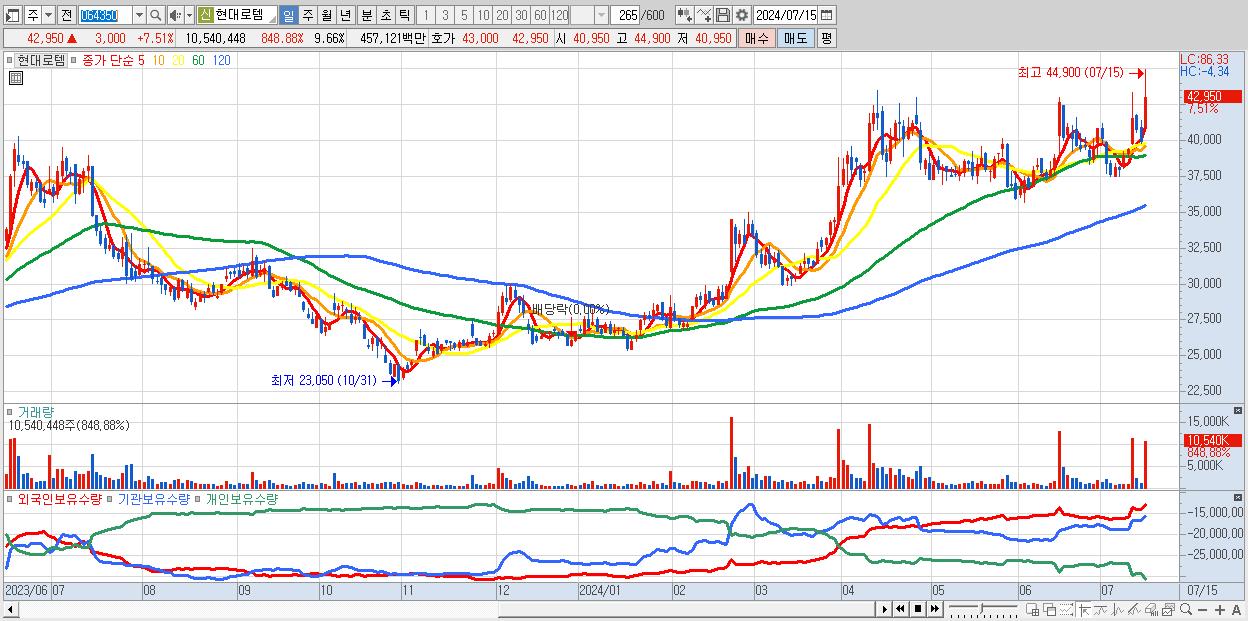Switch to monthly 월 chart period
Screen dimensions: 1248x621
coord(327,15)
